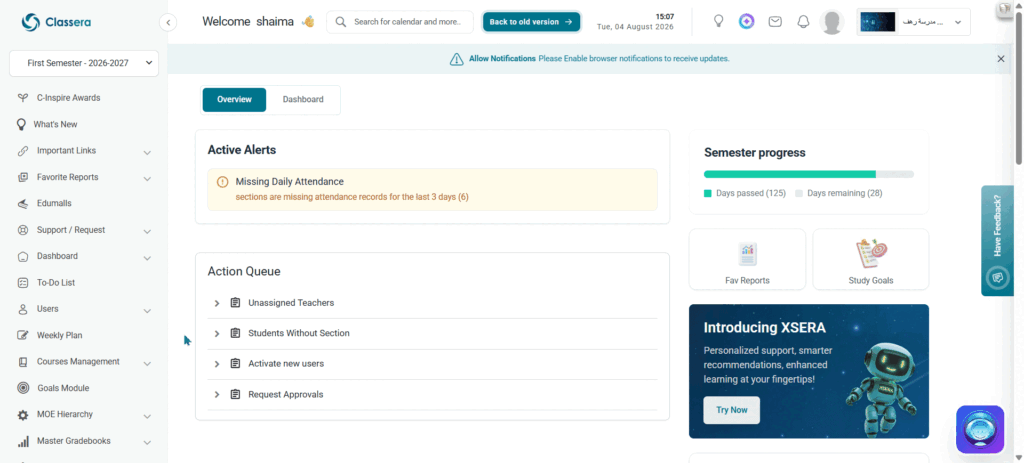Click the Important Links chain icon
The image size is (1024, 463).
[23, 151]
